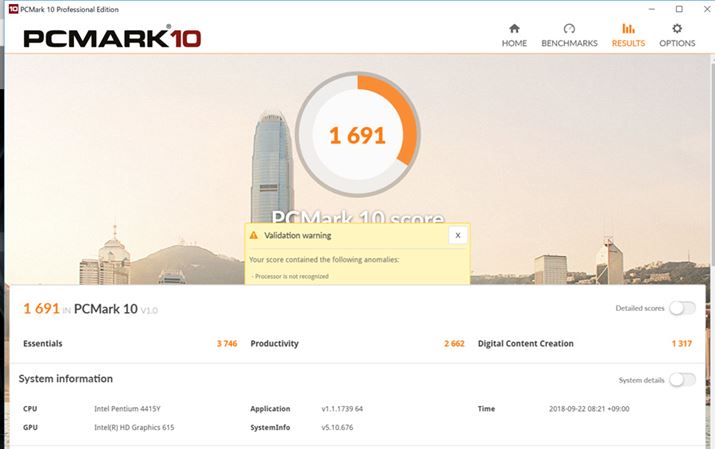Maximize the PCMark 10 window
Screen dimensions: 715x449
(679, 9)
